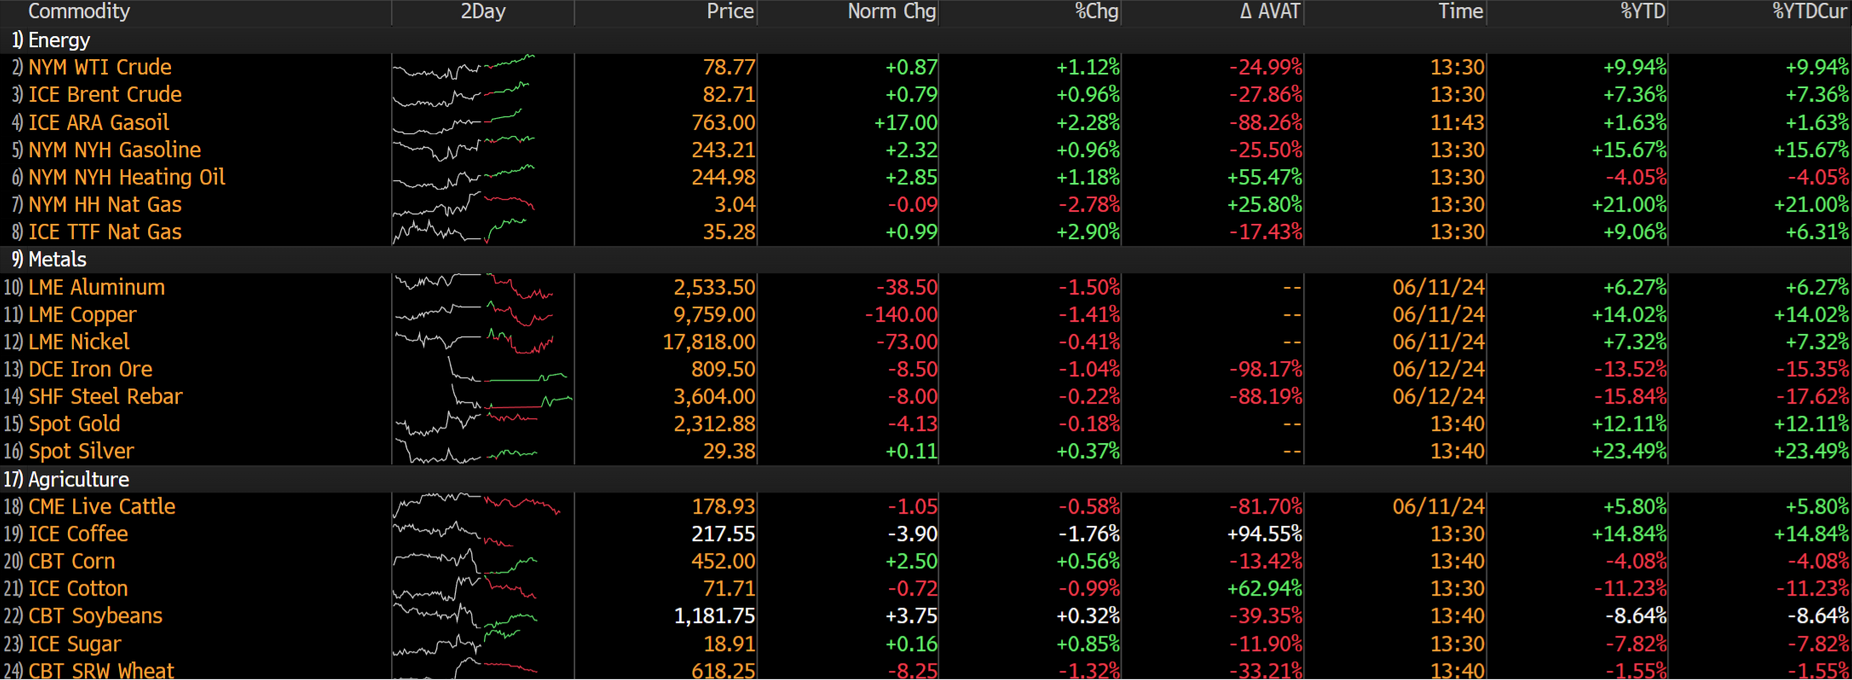Click Spot Gold price 2,312.88
This screenshot has width=1852, height=680.
tap(714, 423)
